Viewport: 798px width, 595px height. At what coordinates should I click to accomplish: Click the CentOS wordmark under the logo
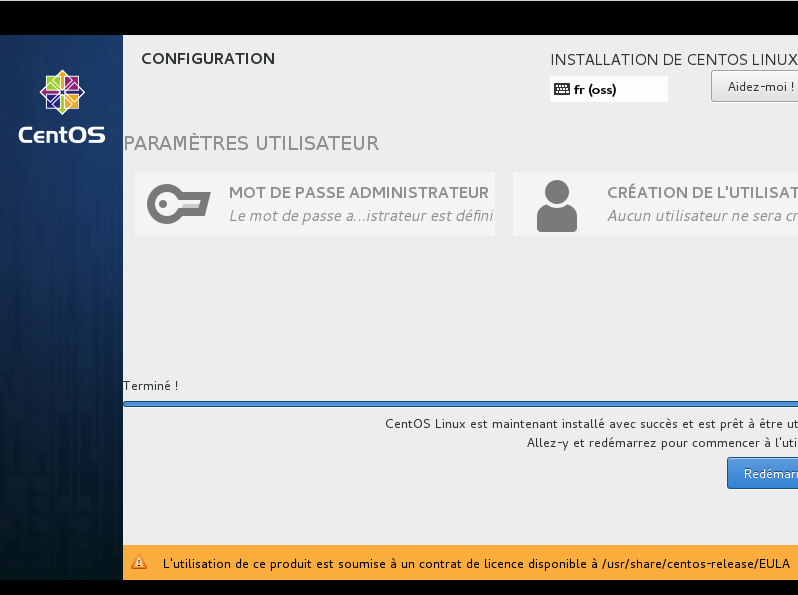(x=62, y=135)
